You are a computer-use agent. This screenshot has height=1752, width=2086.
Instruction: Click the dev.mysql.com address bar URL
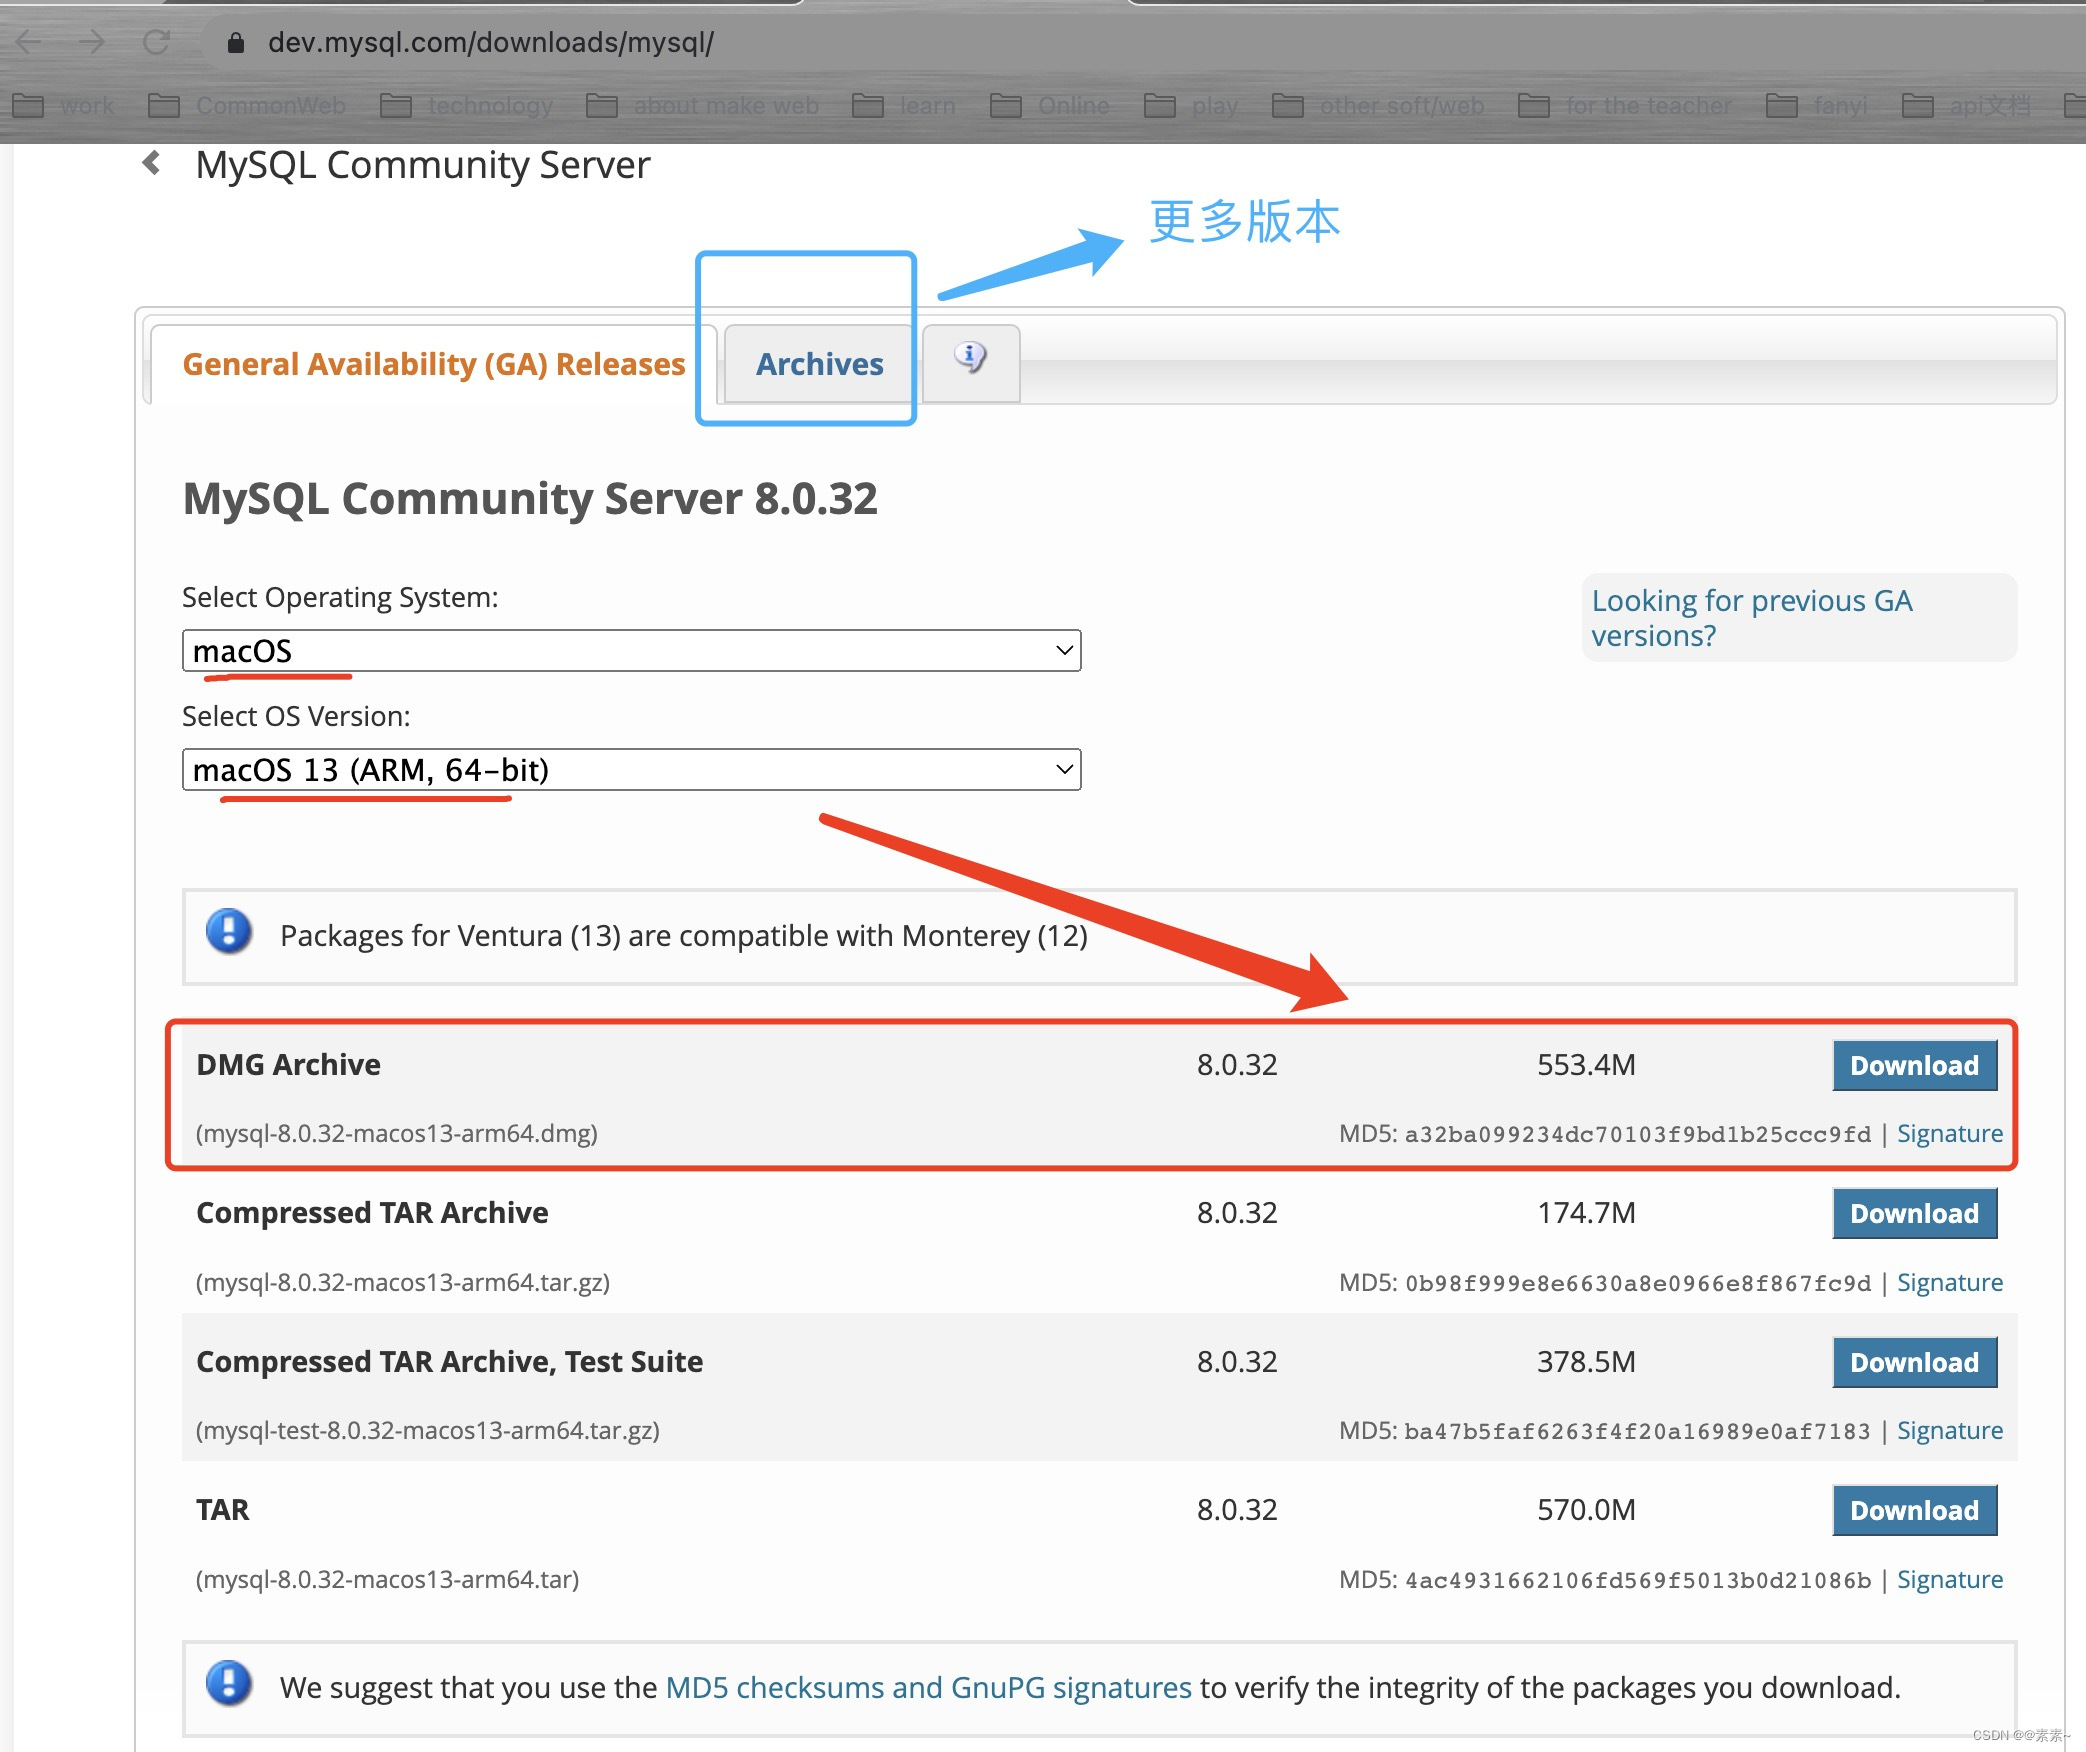tap(490, 42)
